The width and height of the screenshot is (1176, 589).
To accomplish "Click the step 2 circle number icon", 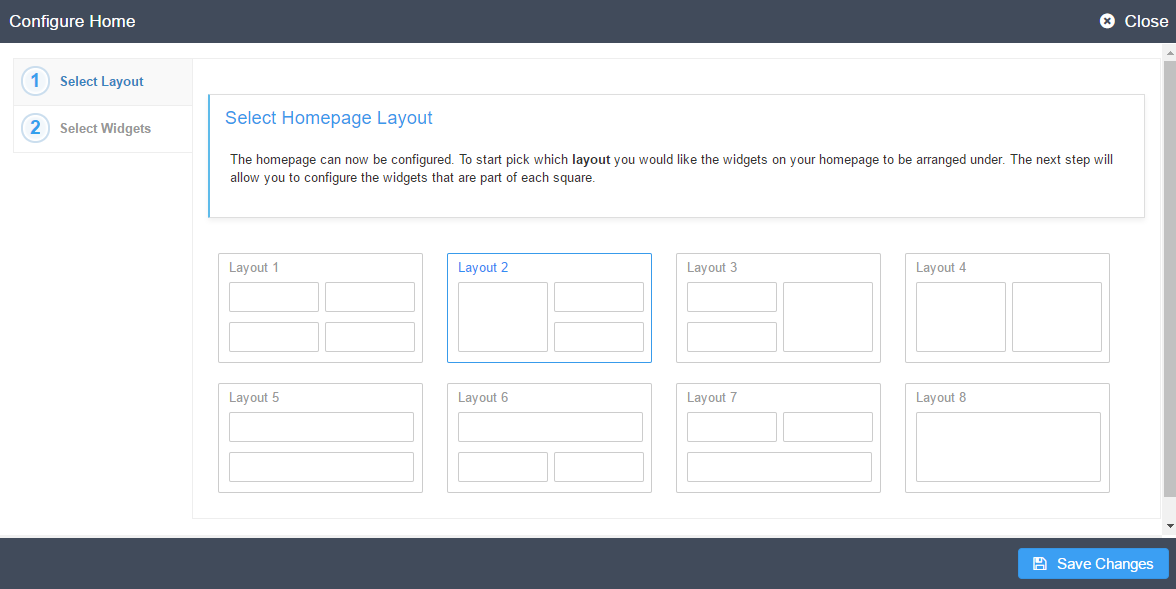I will [x=35, y=128].
